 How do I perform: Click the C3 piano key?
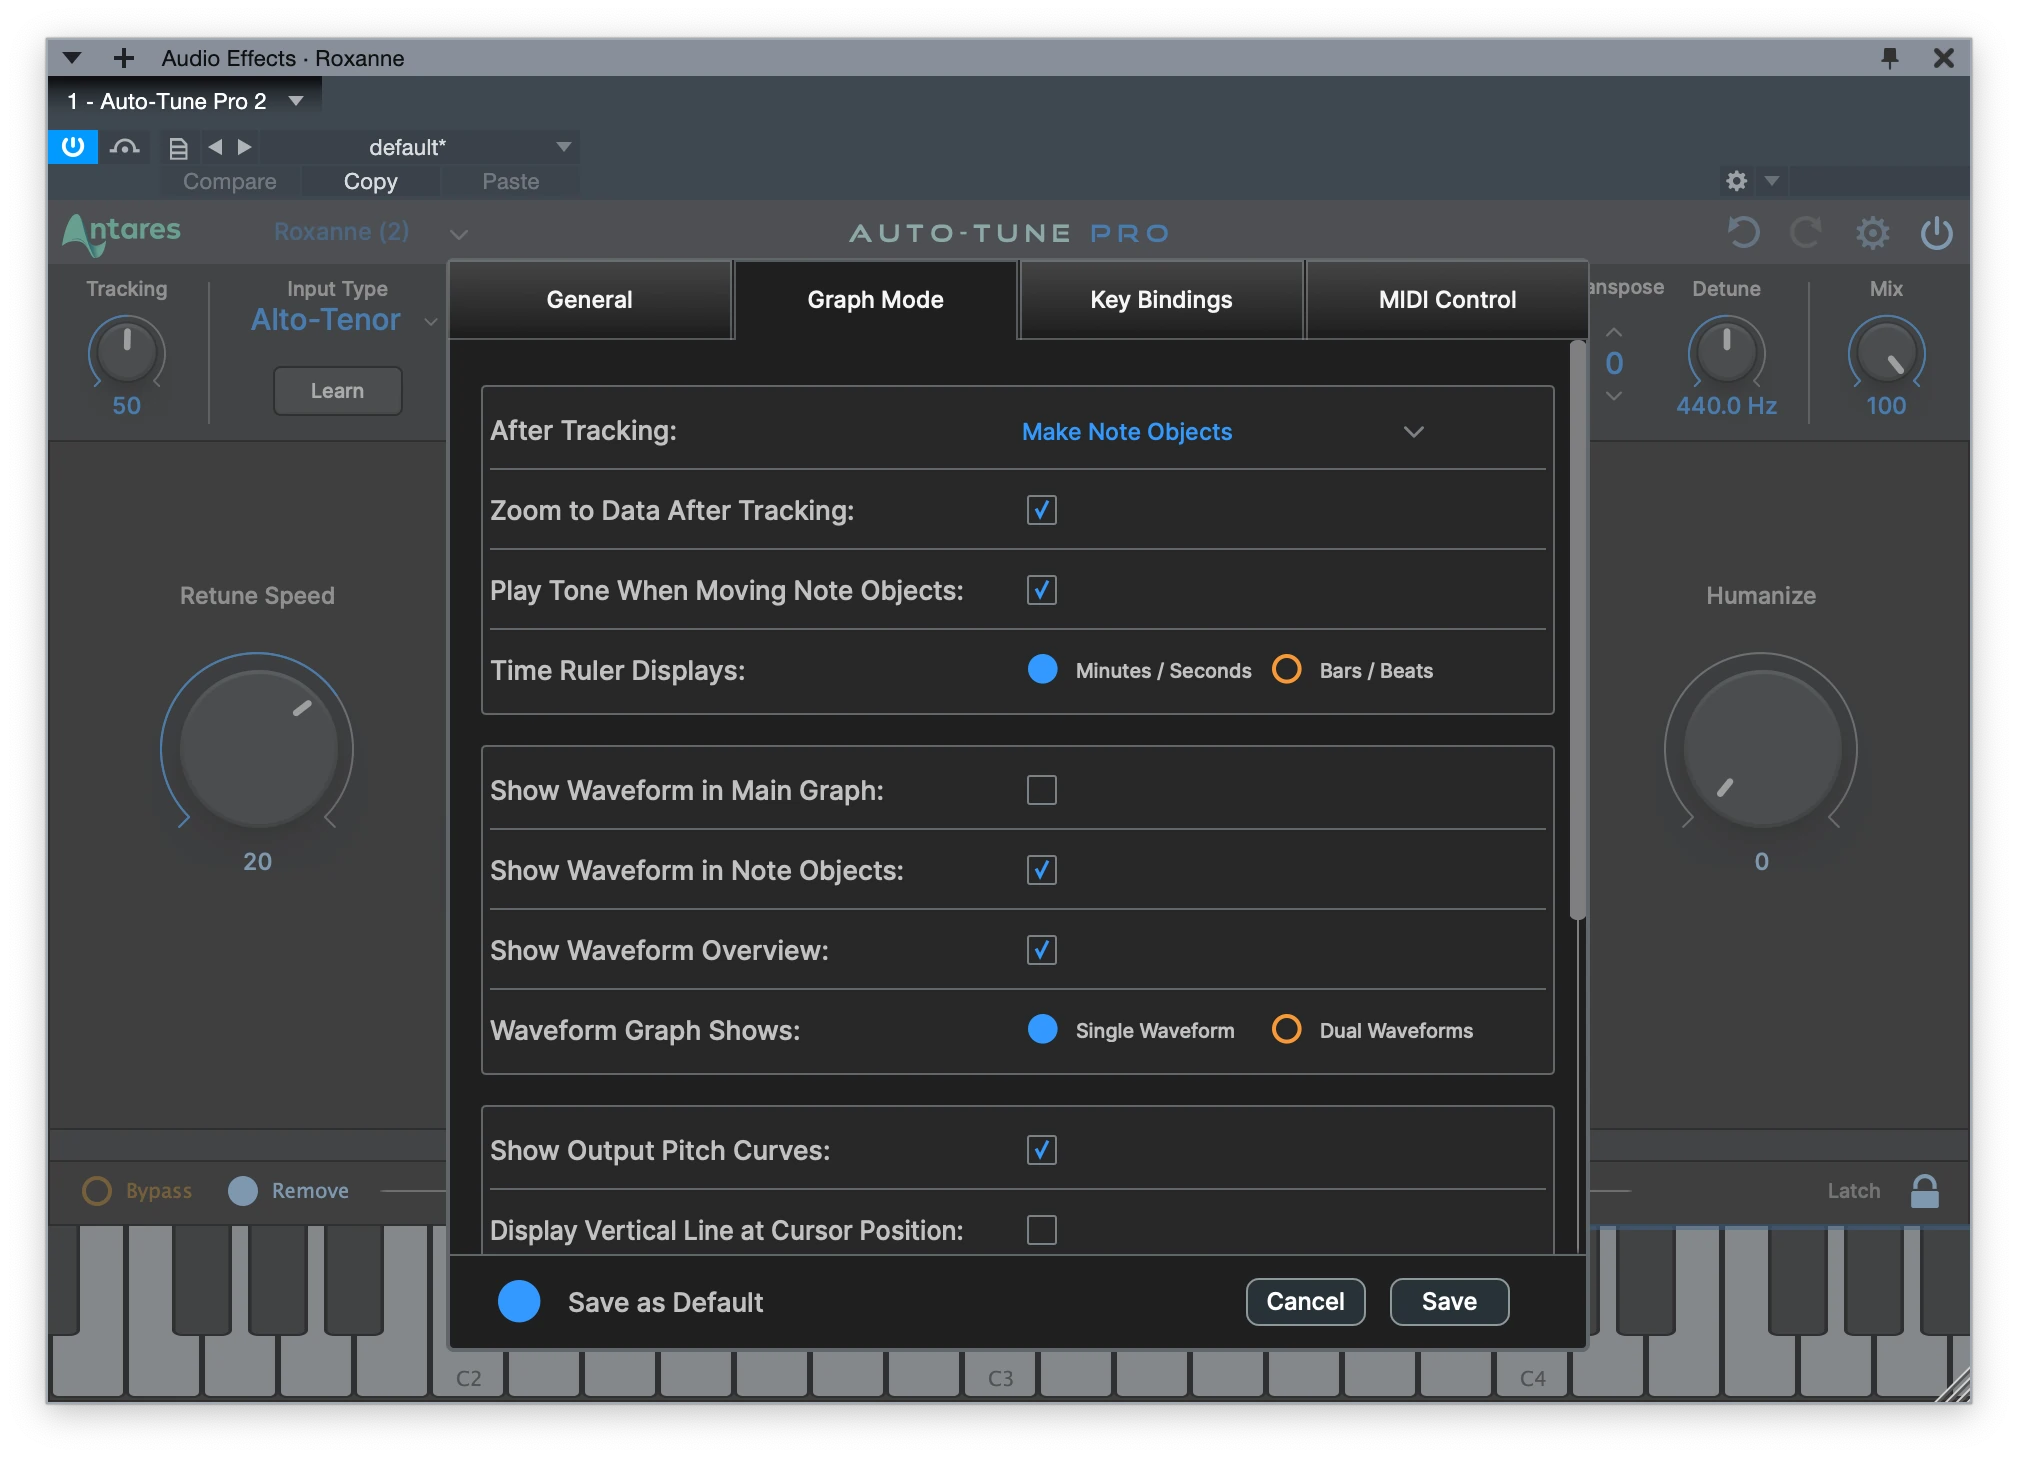click(x=1001, y=1377)
